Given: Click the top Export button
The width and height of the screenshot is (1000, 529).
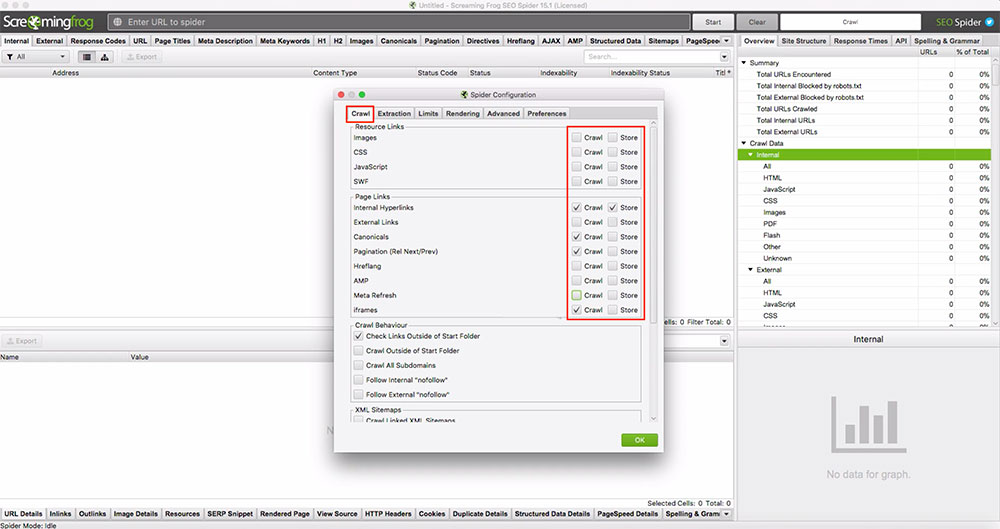Looking at the screenshot, I should 142,57.
